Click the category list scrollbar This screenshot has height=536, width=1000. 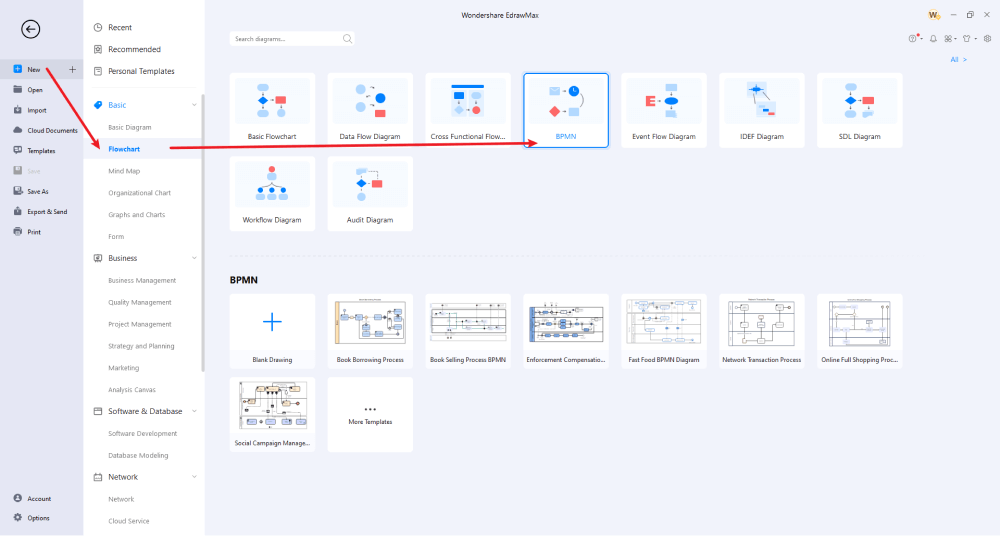click(x=203, y=233)
